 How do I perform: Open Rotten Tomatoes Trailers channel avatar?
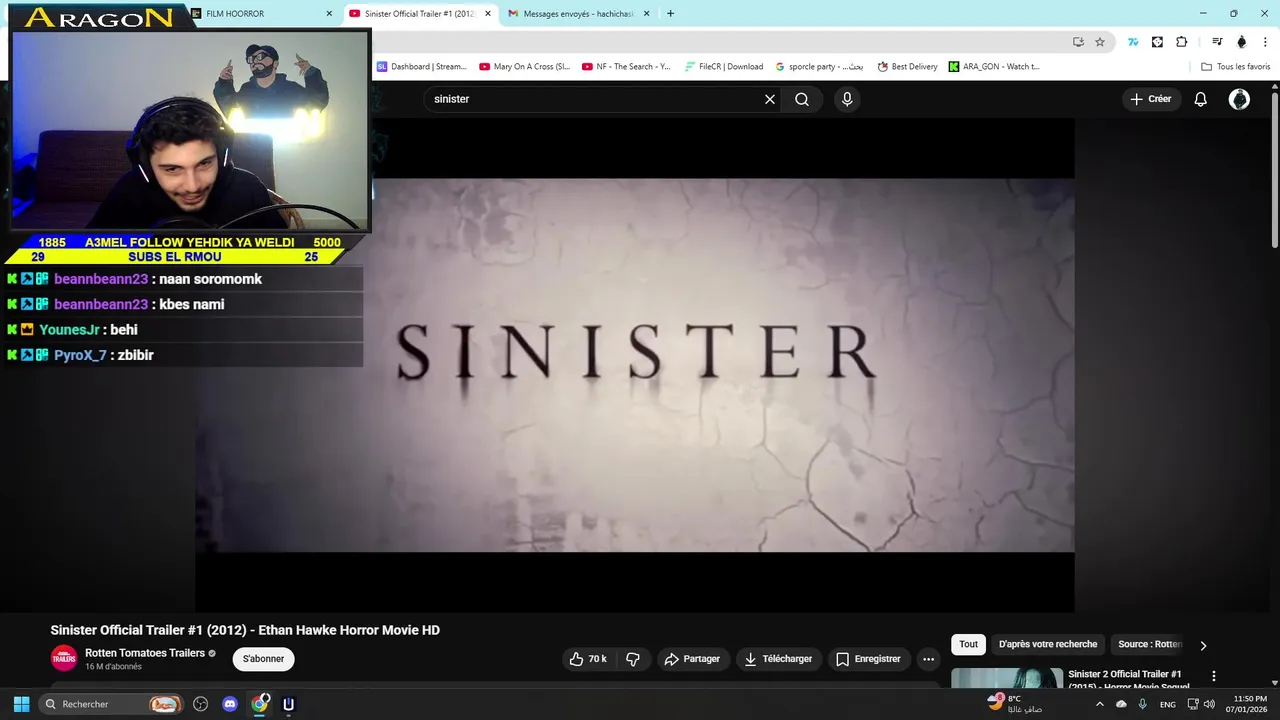point(64,658)
